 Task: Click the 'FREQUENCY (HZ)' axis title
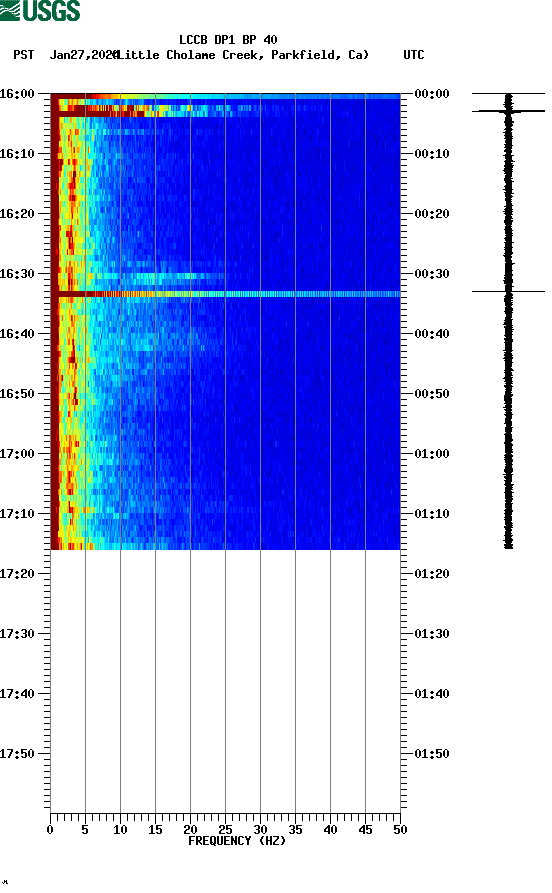(x=236, y=841)
